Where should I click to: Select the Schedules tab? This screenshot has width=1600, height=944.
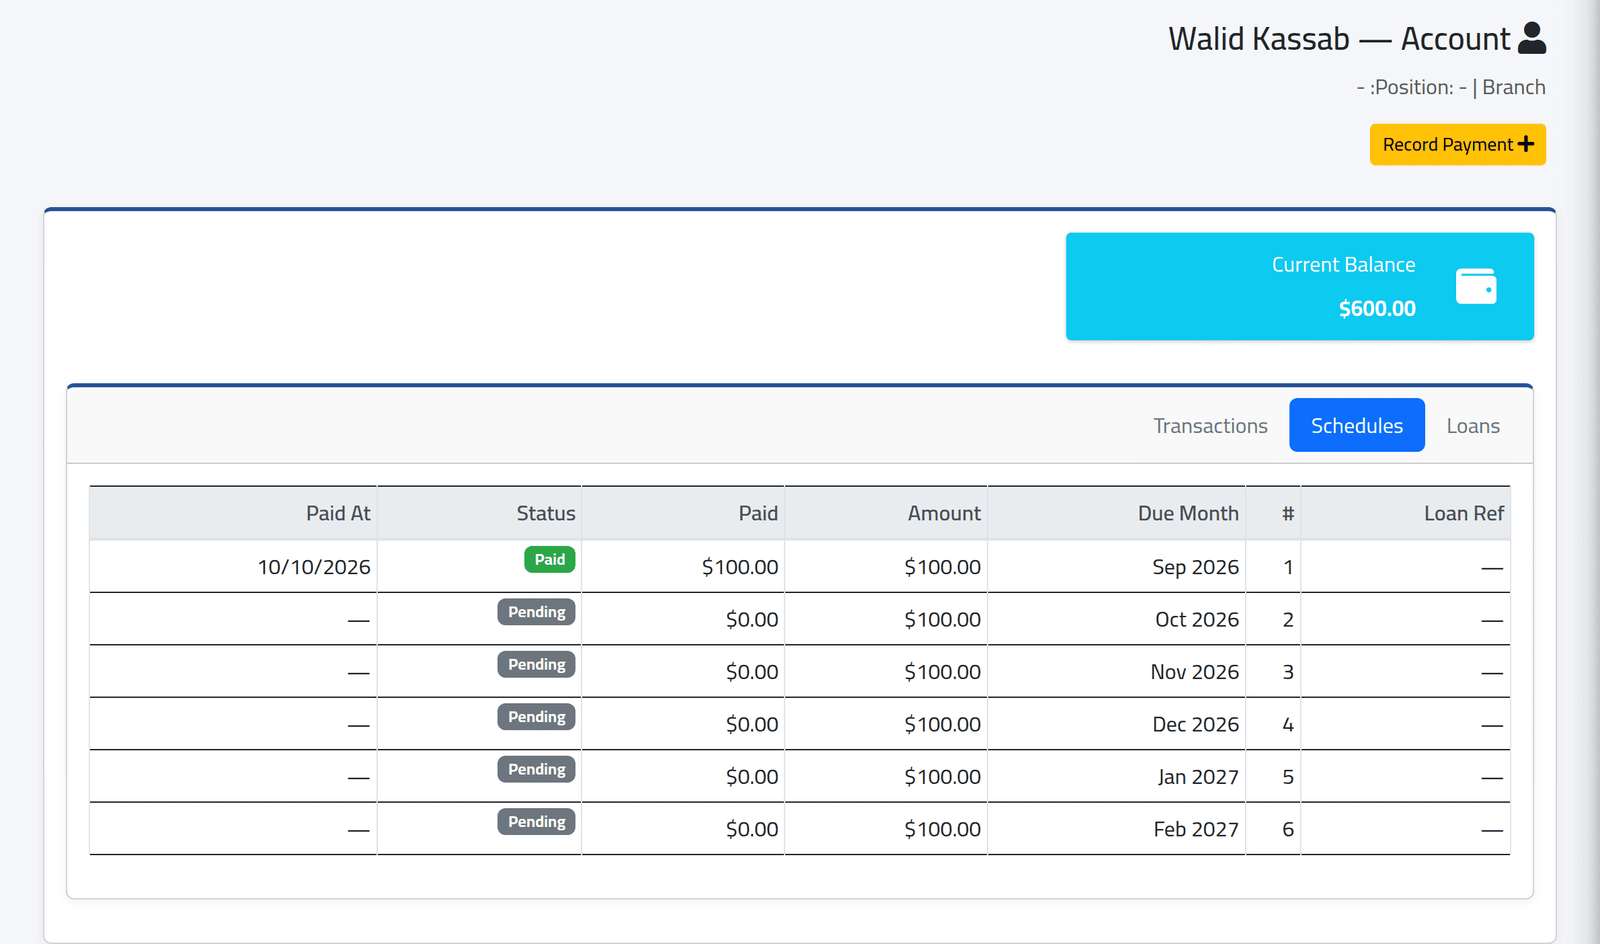pyautogui.click(x=1357, y=426)
